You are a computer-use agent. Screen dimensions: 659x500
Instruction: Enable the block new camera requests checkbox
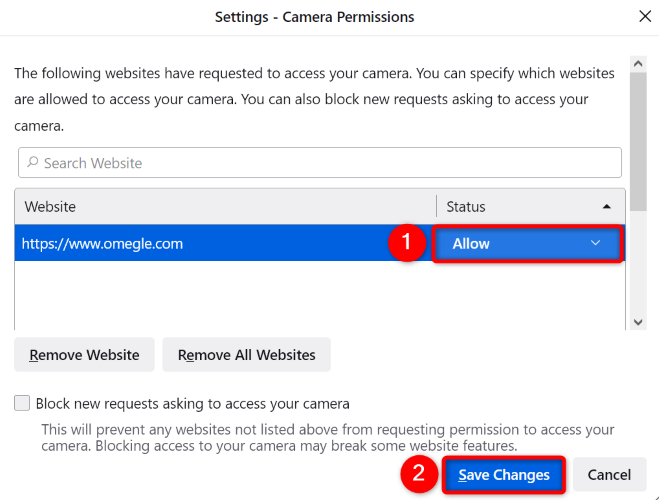[23, 404]
